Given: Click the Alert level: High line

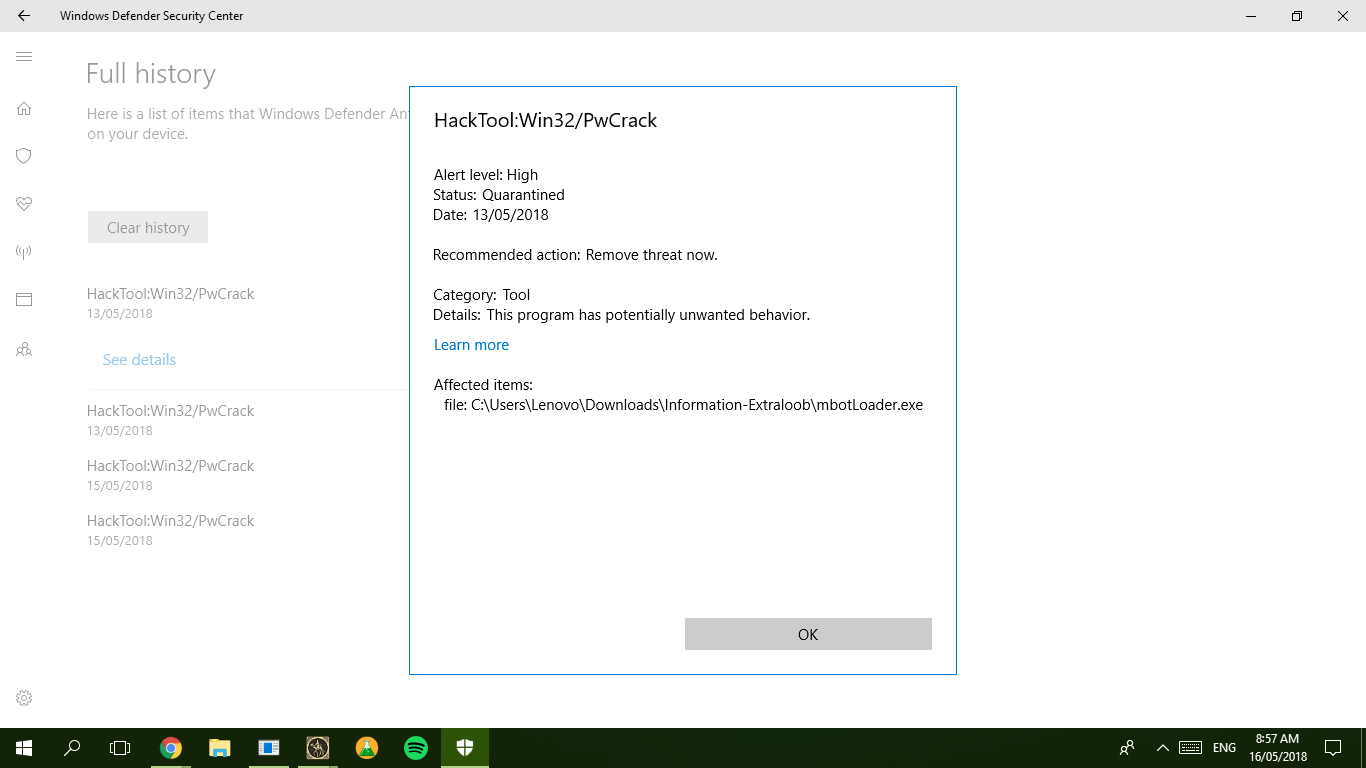Looking at the screenshot, I should click(486, 175).
